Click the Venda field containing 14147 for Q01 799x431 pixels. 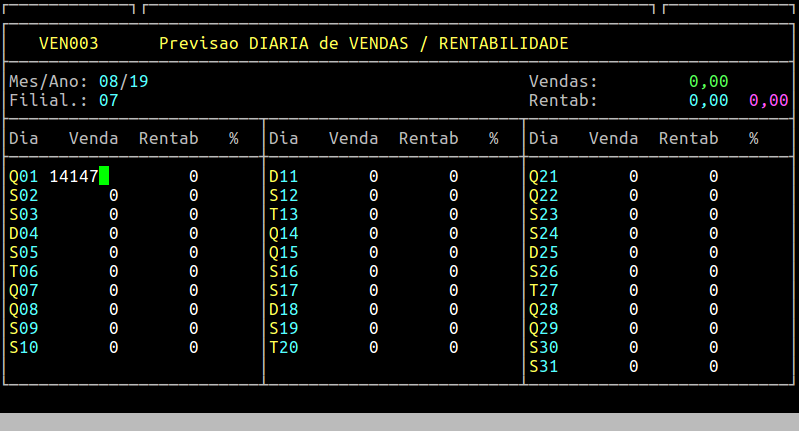(x=74, y=176)
